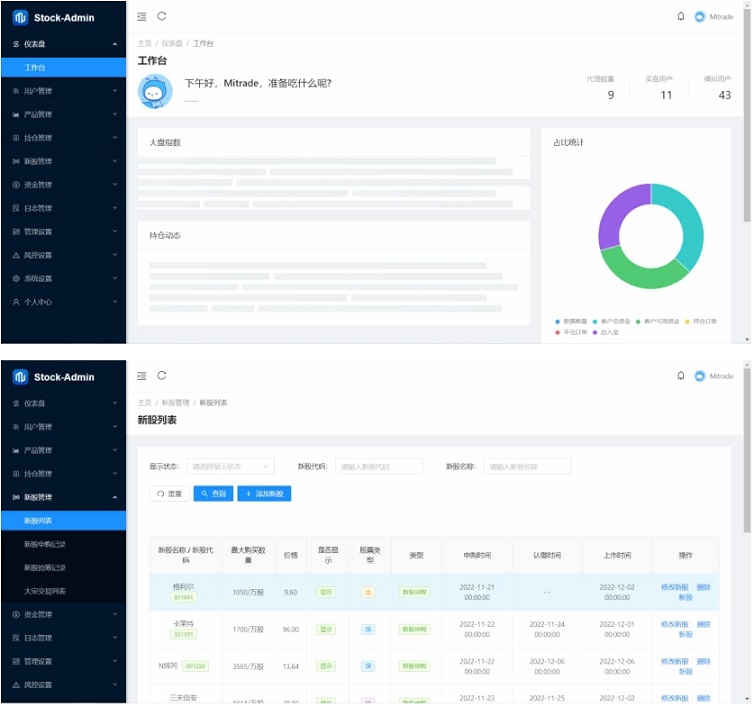Click the notification bell on the 新股列表 page

681,376
